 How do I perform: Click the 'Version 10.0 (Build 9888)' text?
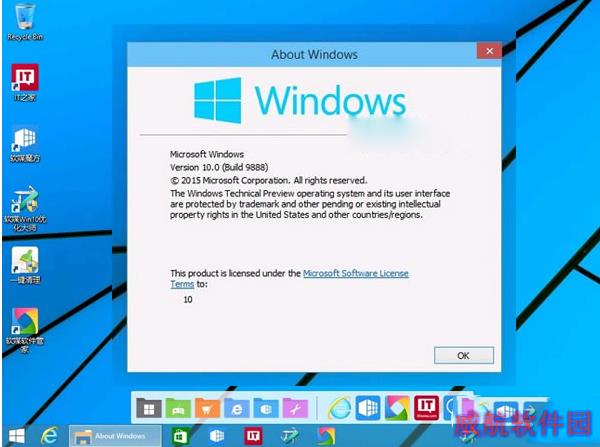point(219,167)
